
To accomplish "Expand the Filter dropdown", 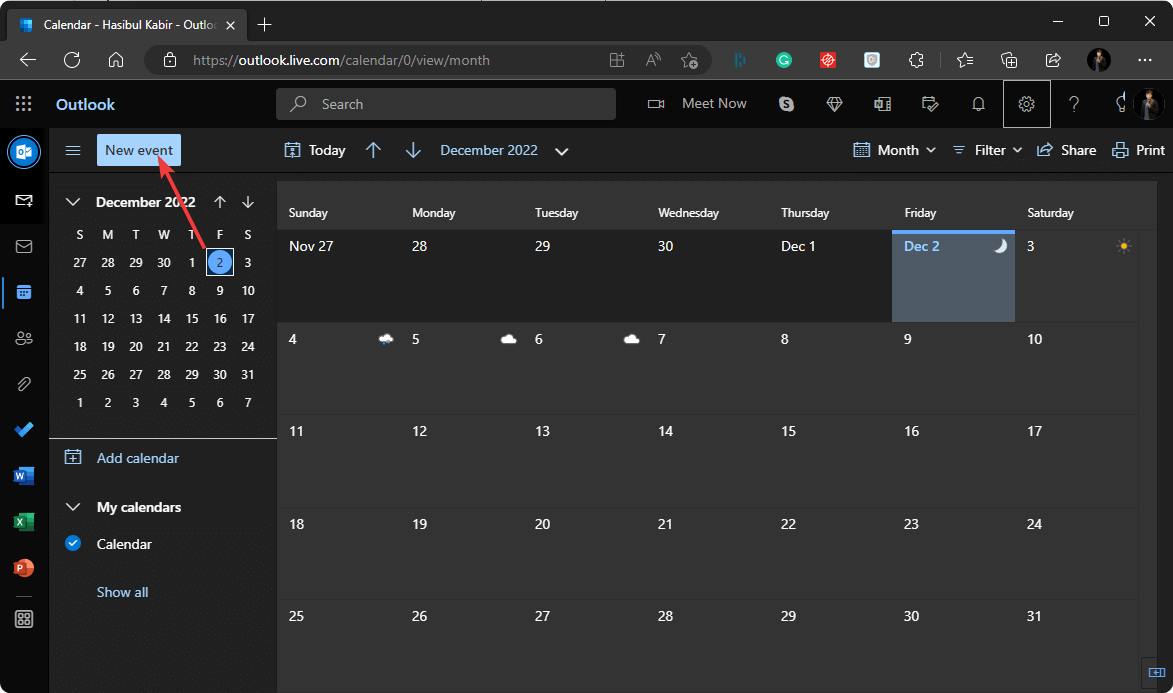I will (987, 150).
